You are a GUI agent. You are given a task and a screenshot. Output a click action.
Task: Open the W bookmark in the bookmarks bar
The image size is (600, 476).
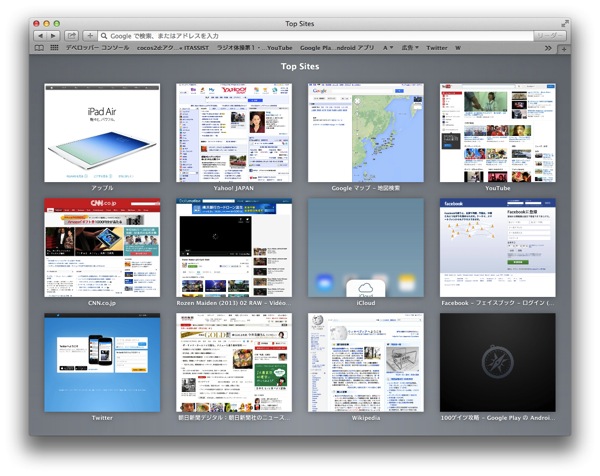click(458, 48)
